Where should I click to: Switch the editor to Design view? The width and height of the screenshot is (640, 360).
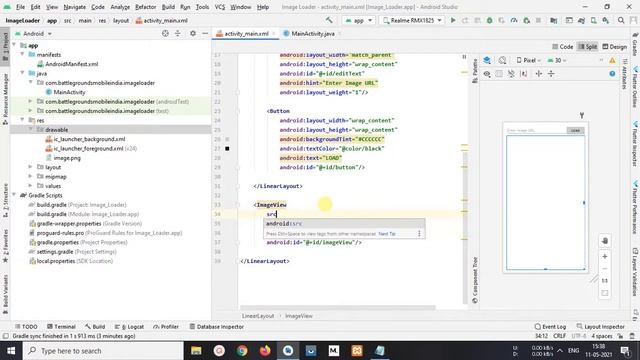[x=615, y=47]
